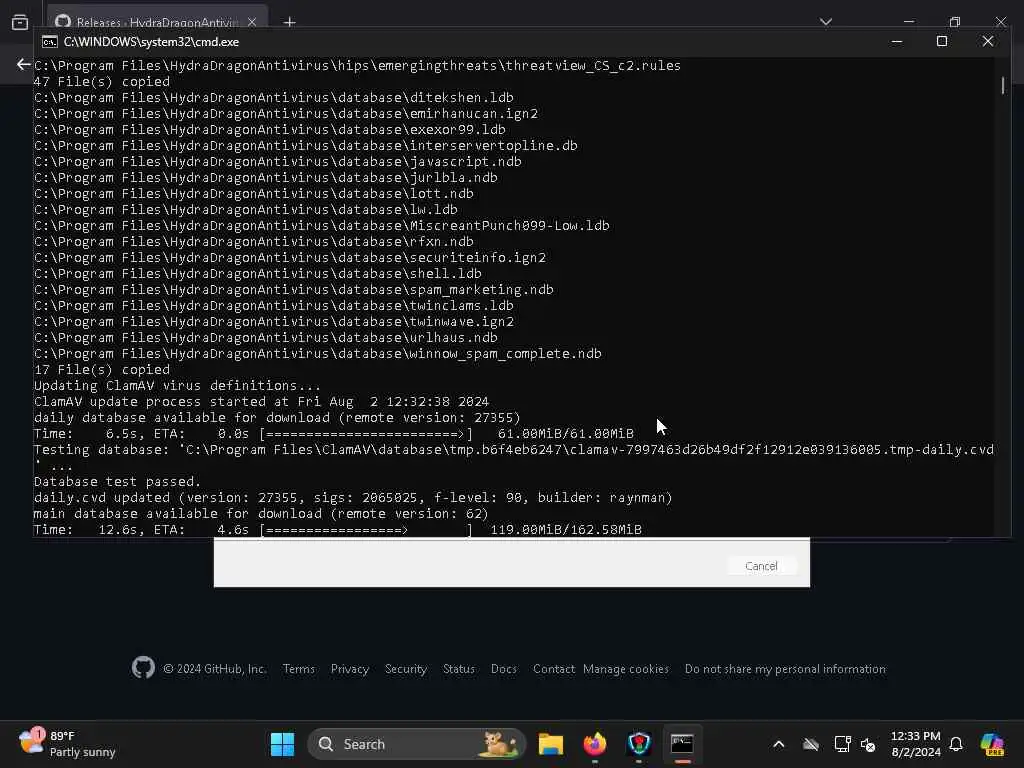Open Do not share my personal information
The height and width of the screenshot is (768, 1024).
pyautogui.click(x=785, y=669)
